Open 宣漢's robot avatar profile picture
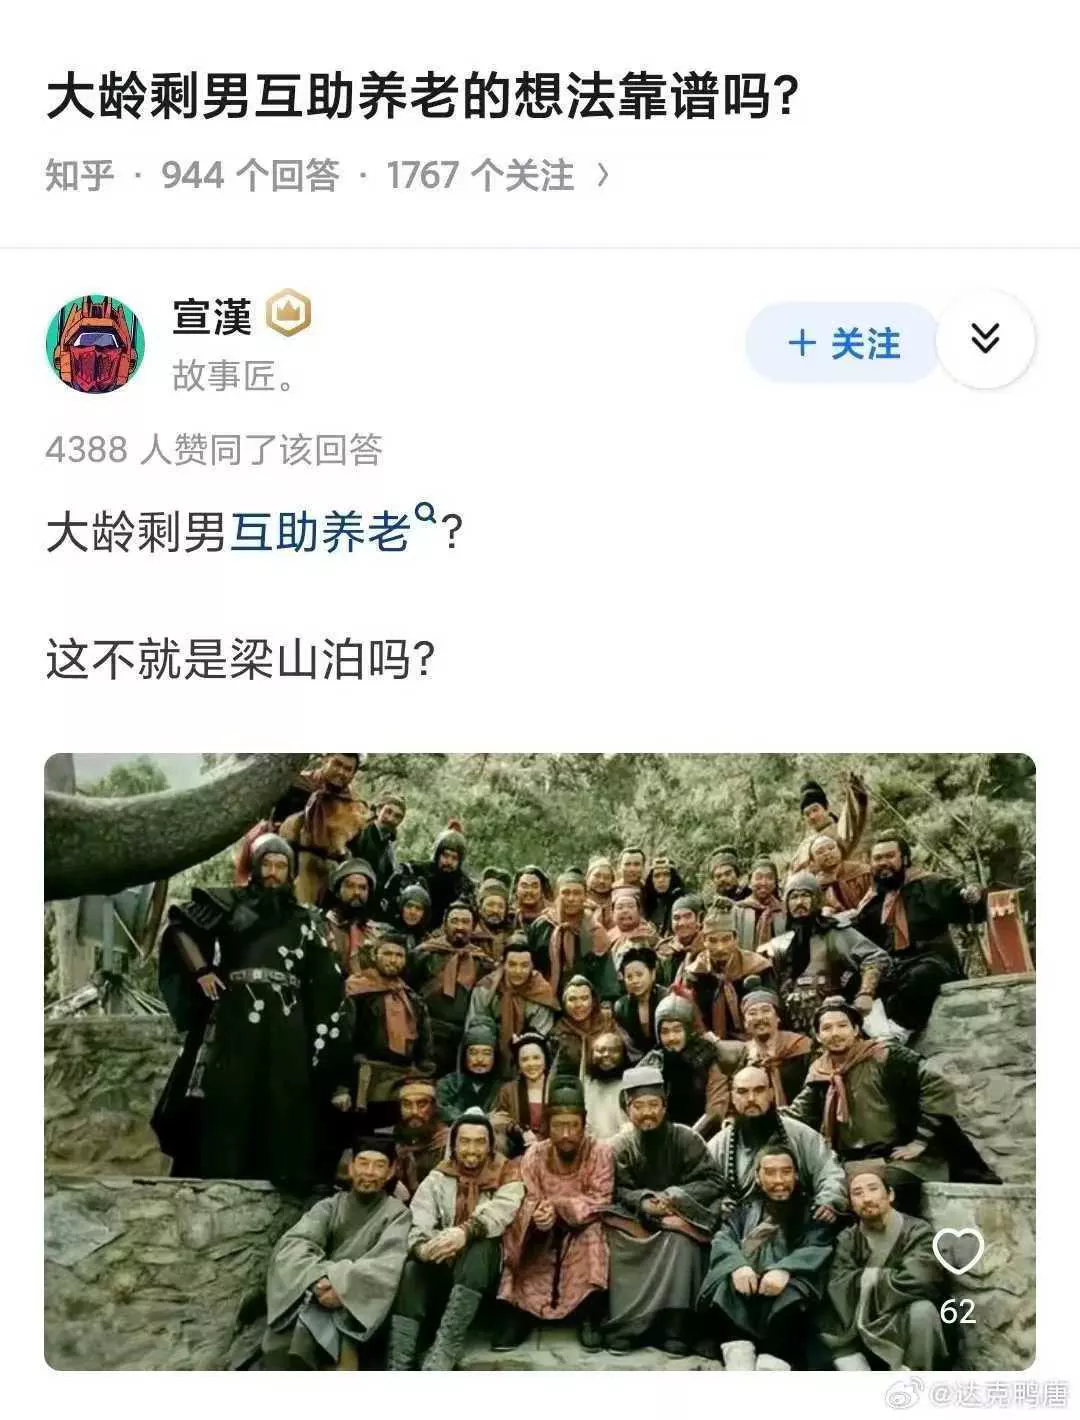 coord(95,343)
